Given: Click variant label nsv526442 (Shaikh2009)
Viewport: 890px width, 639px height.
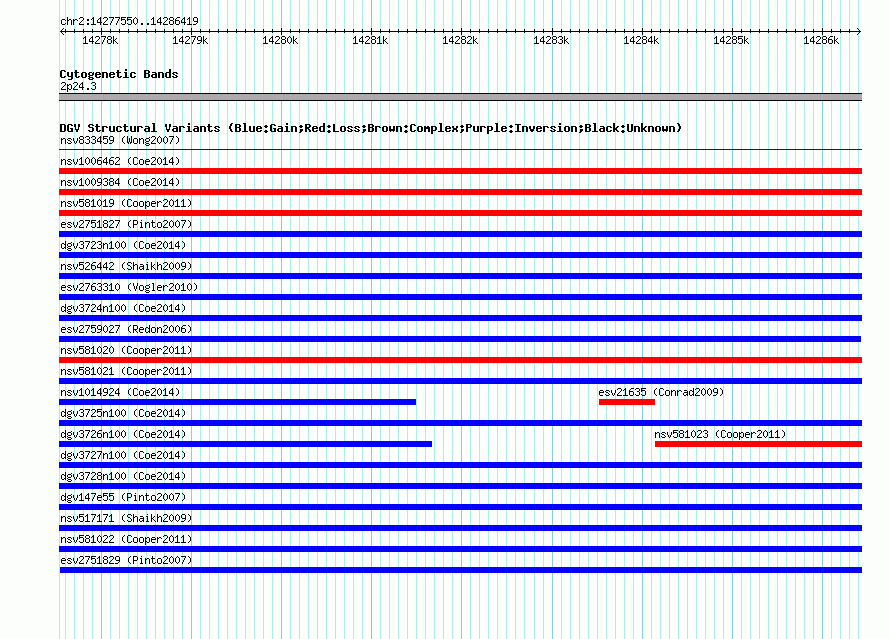Looking at the screenshot, I should point(126,266).
